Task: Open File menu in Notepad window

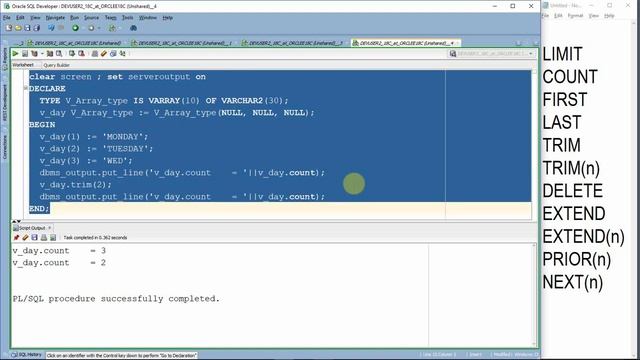Action: point(545,16)
